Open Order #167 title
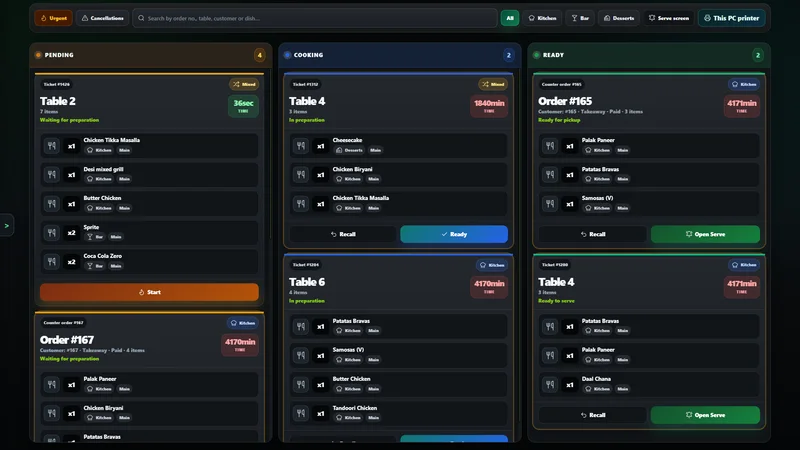Screen dimensions: 800x450 coord(67,340)
